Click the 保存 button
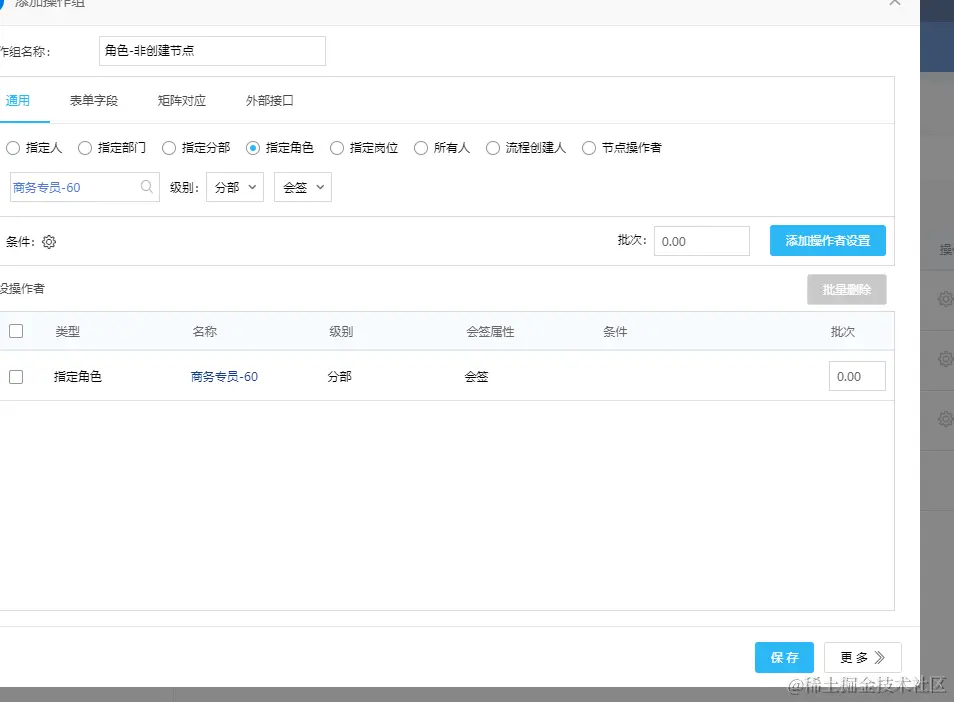 784,658
